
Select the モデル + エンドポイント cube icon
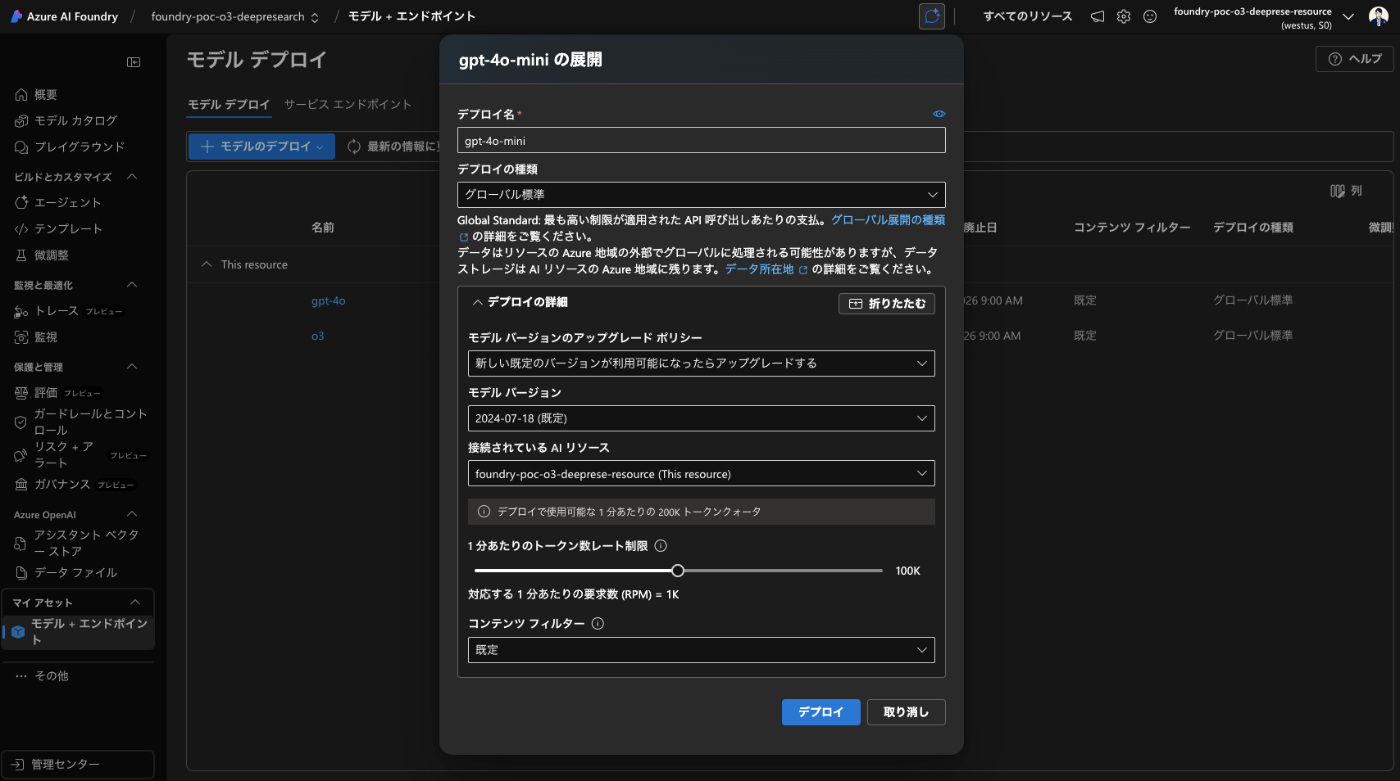click(18, 632)
